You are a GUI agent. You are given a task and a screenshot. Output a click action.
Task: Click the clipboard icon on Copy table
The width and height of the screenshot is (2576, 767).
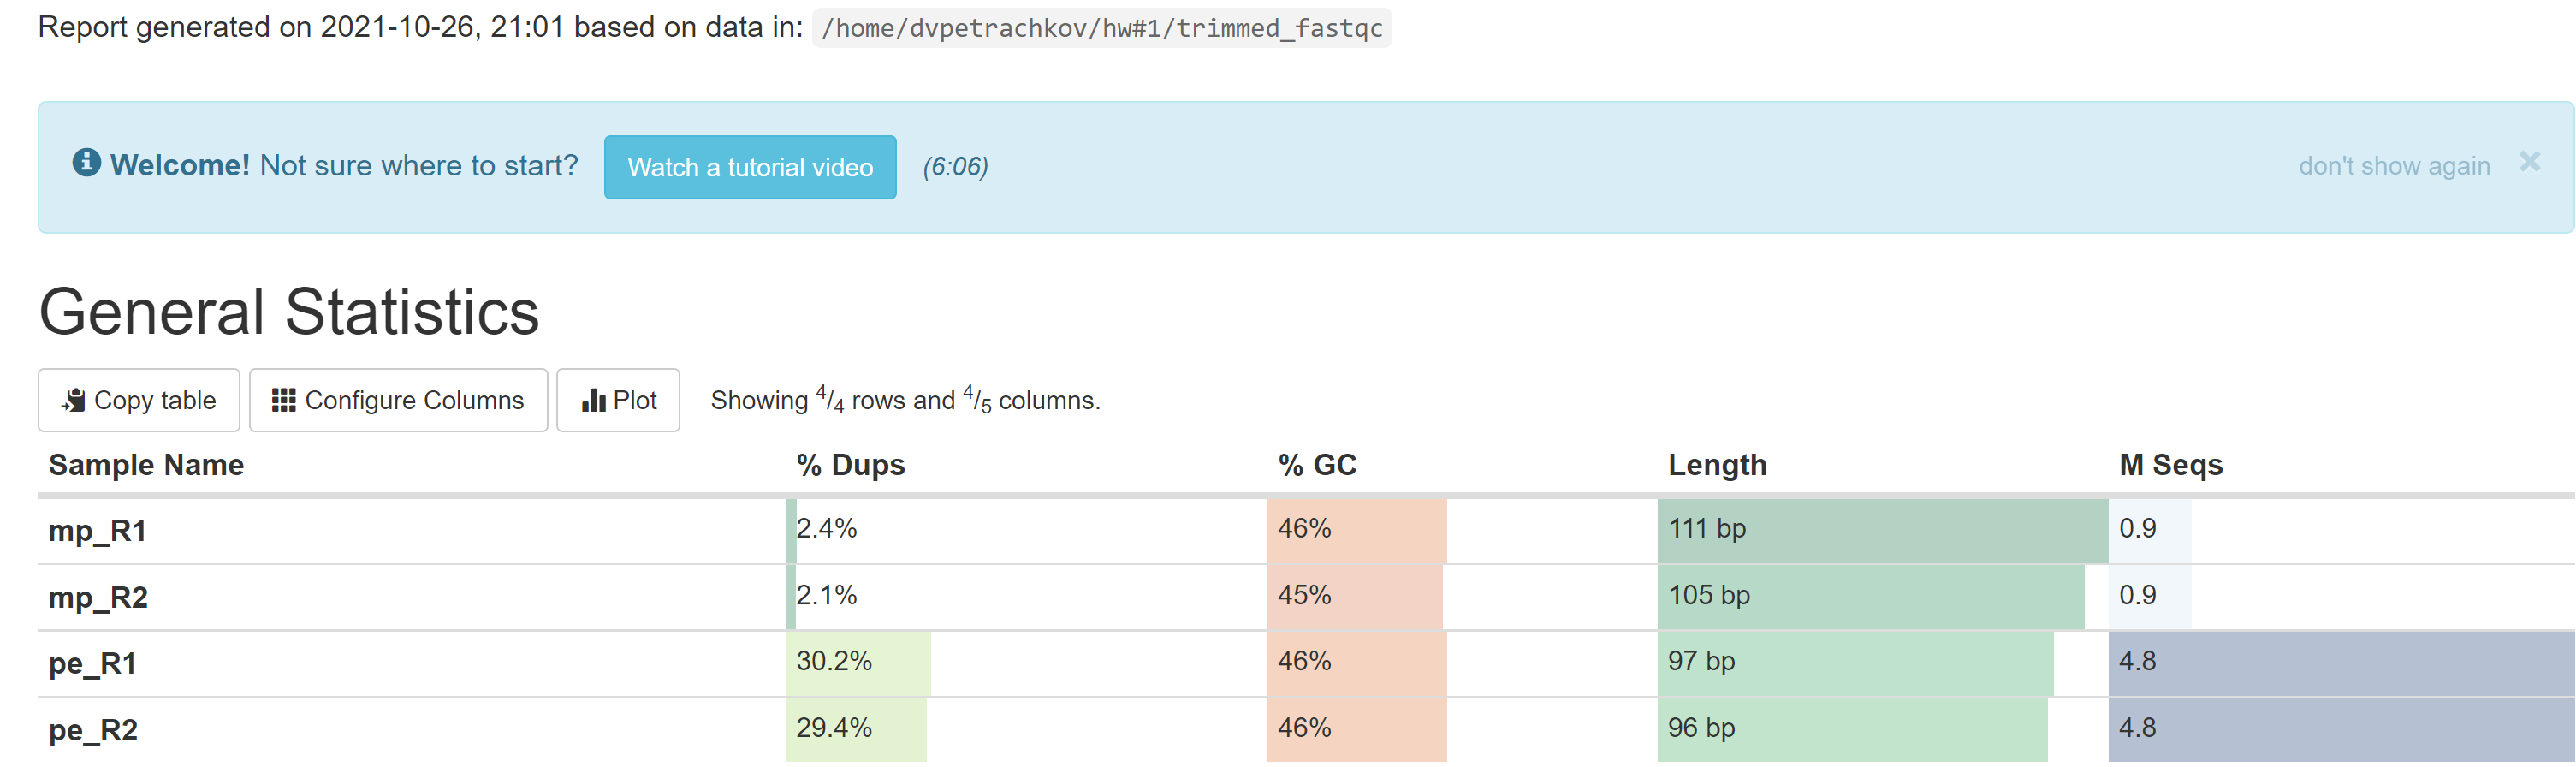pyautogui.click(x=74, y=400)
